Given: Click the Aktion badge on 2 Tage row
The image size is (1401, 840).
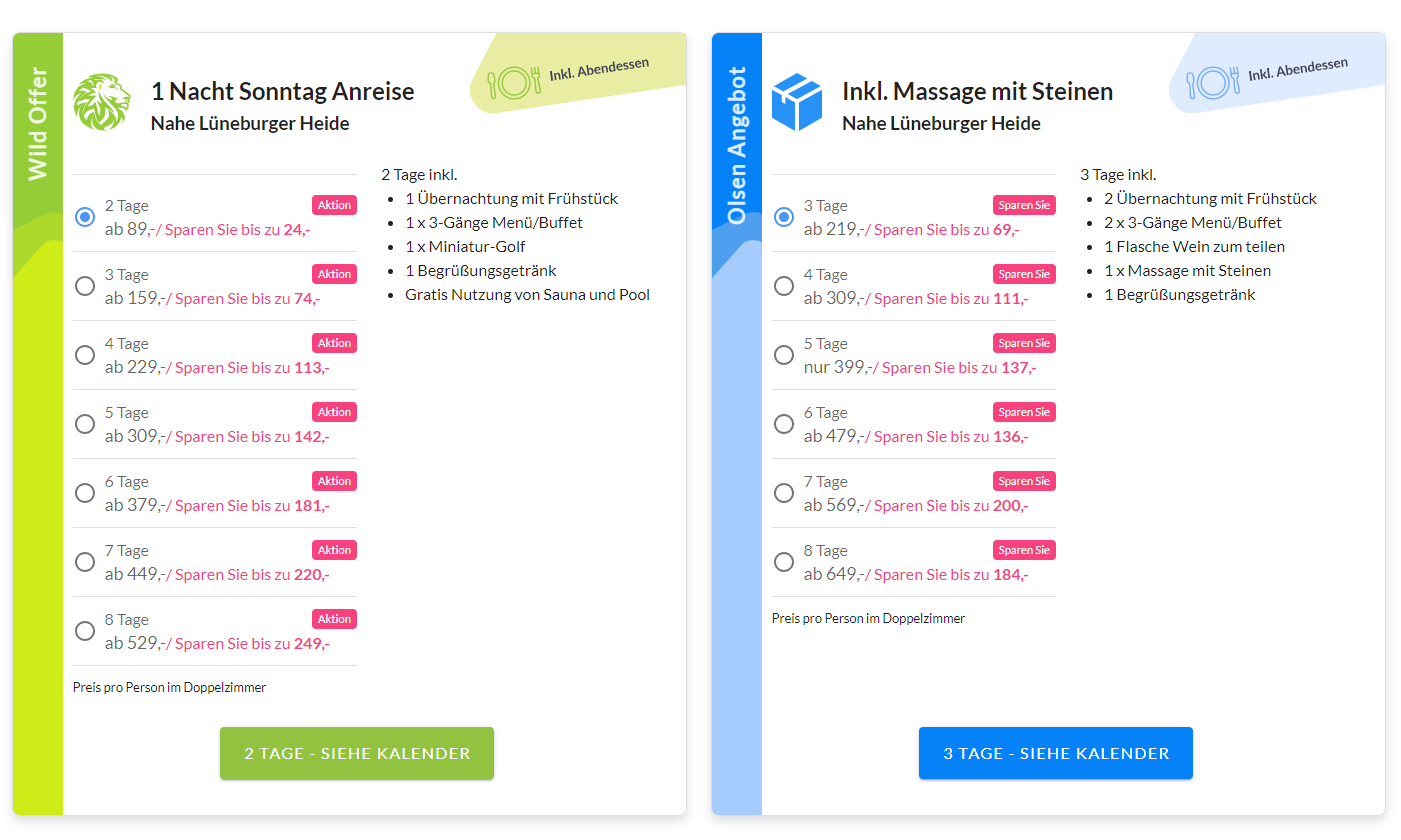Looking at the screenshot, I should [334, 205].
